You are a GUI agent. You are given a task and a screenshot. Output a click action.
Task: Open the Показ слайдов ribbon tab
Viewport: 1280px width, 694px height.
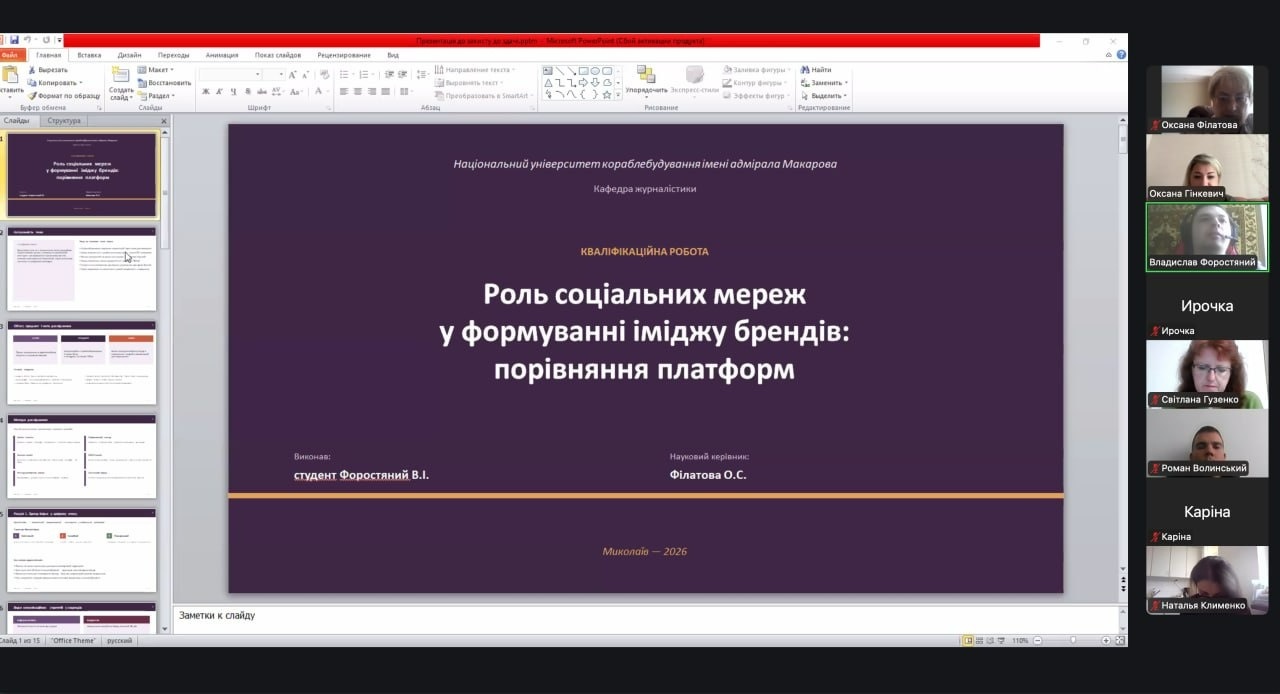tap(278, 55)
